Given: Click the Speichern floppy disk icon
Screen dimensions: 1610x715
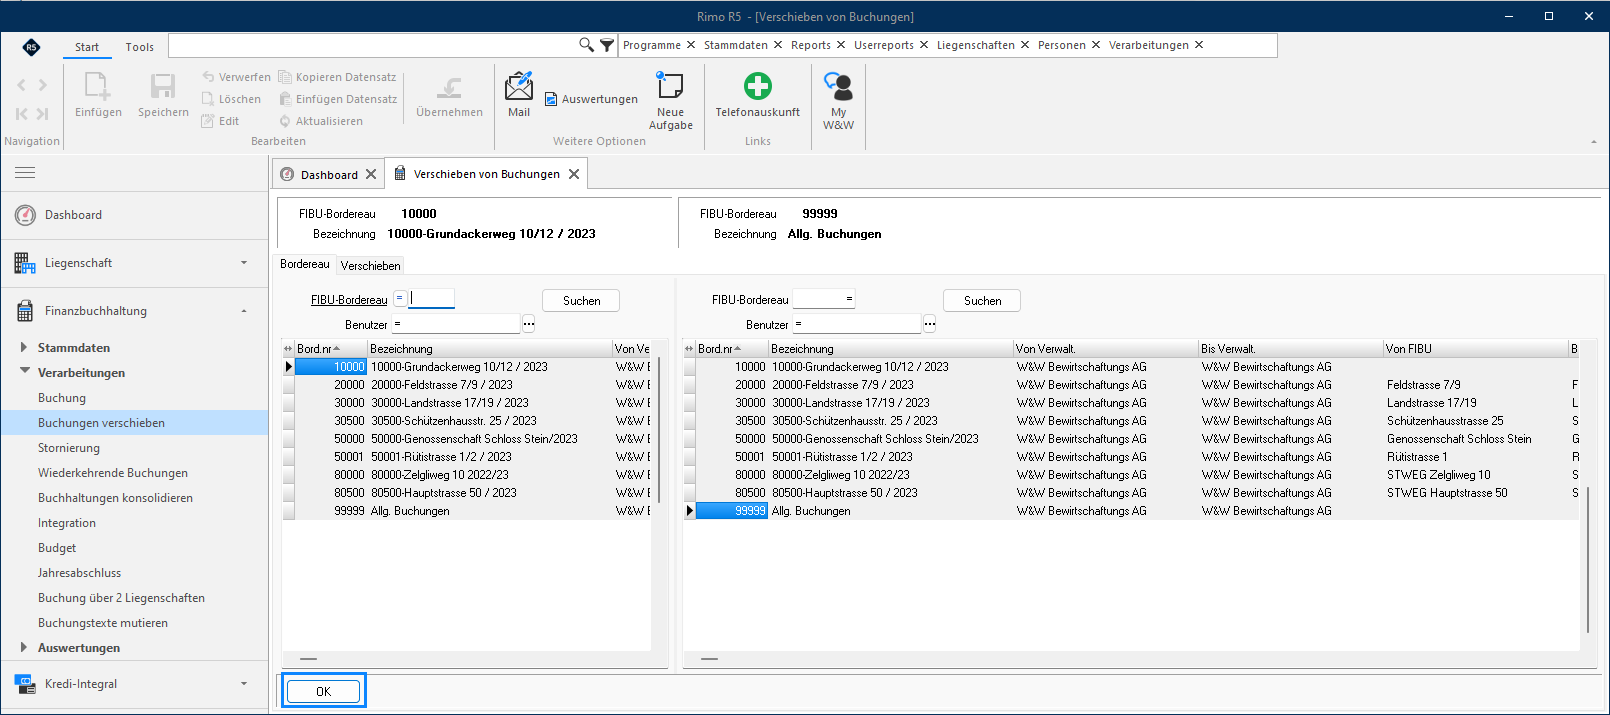Looking at the screenshot, I should point(163,87).
